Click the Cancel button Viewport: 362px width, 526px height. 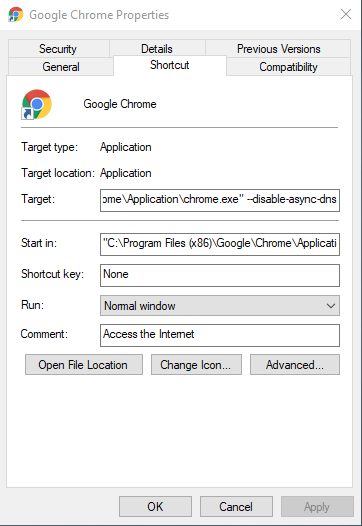coord(236,507)
